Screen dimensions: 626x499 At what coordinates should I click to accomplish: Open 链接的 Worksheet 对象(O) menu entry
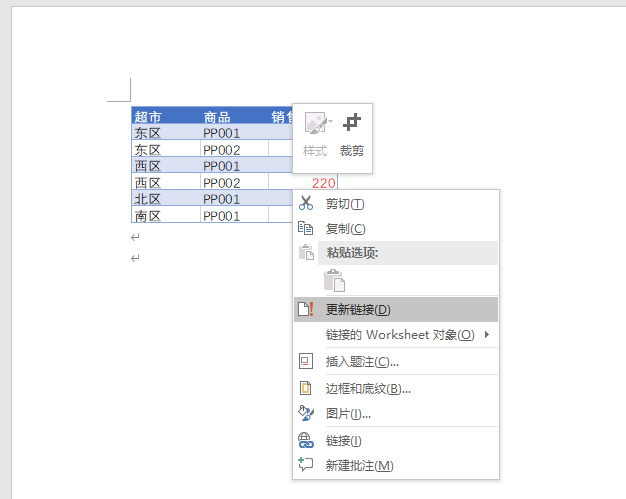(x=396, y=335)
